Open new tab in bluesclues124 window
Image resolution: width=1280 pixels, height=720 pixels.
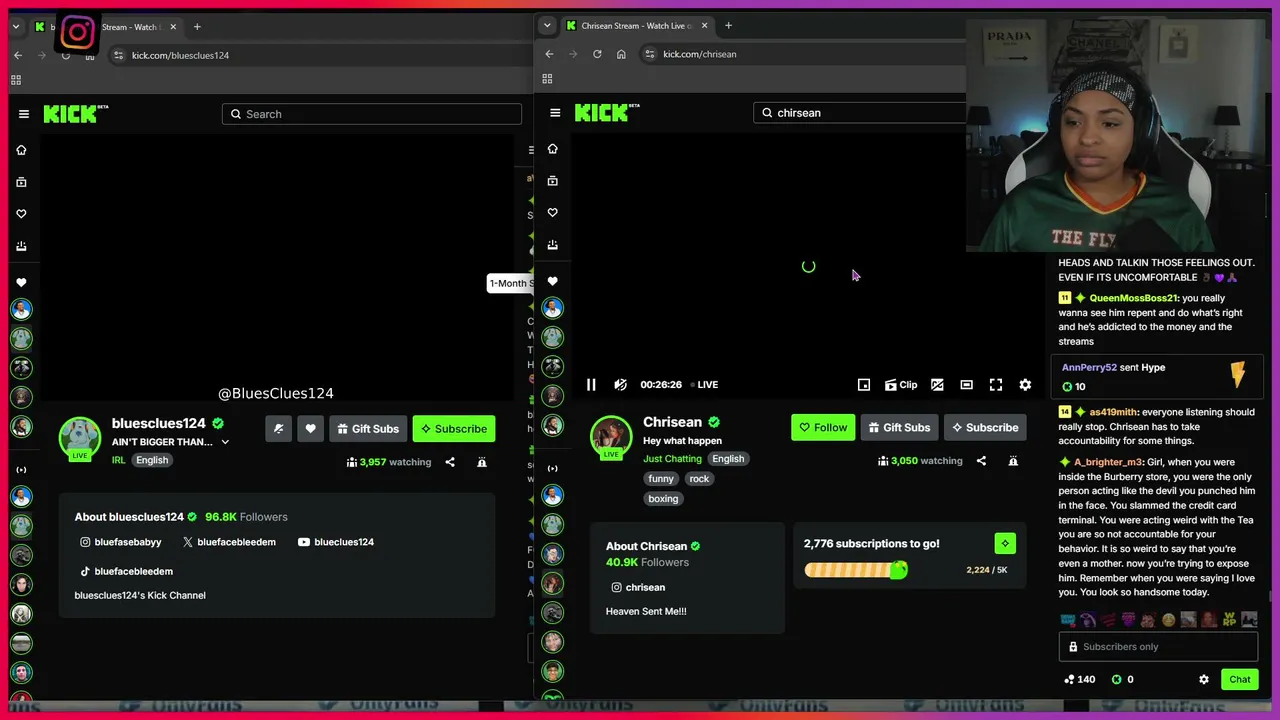[197, 27]
